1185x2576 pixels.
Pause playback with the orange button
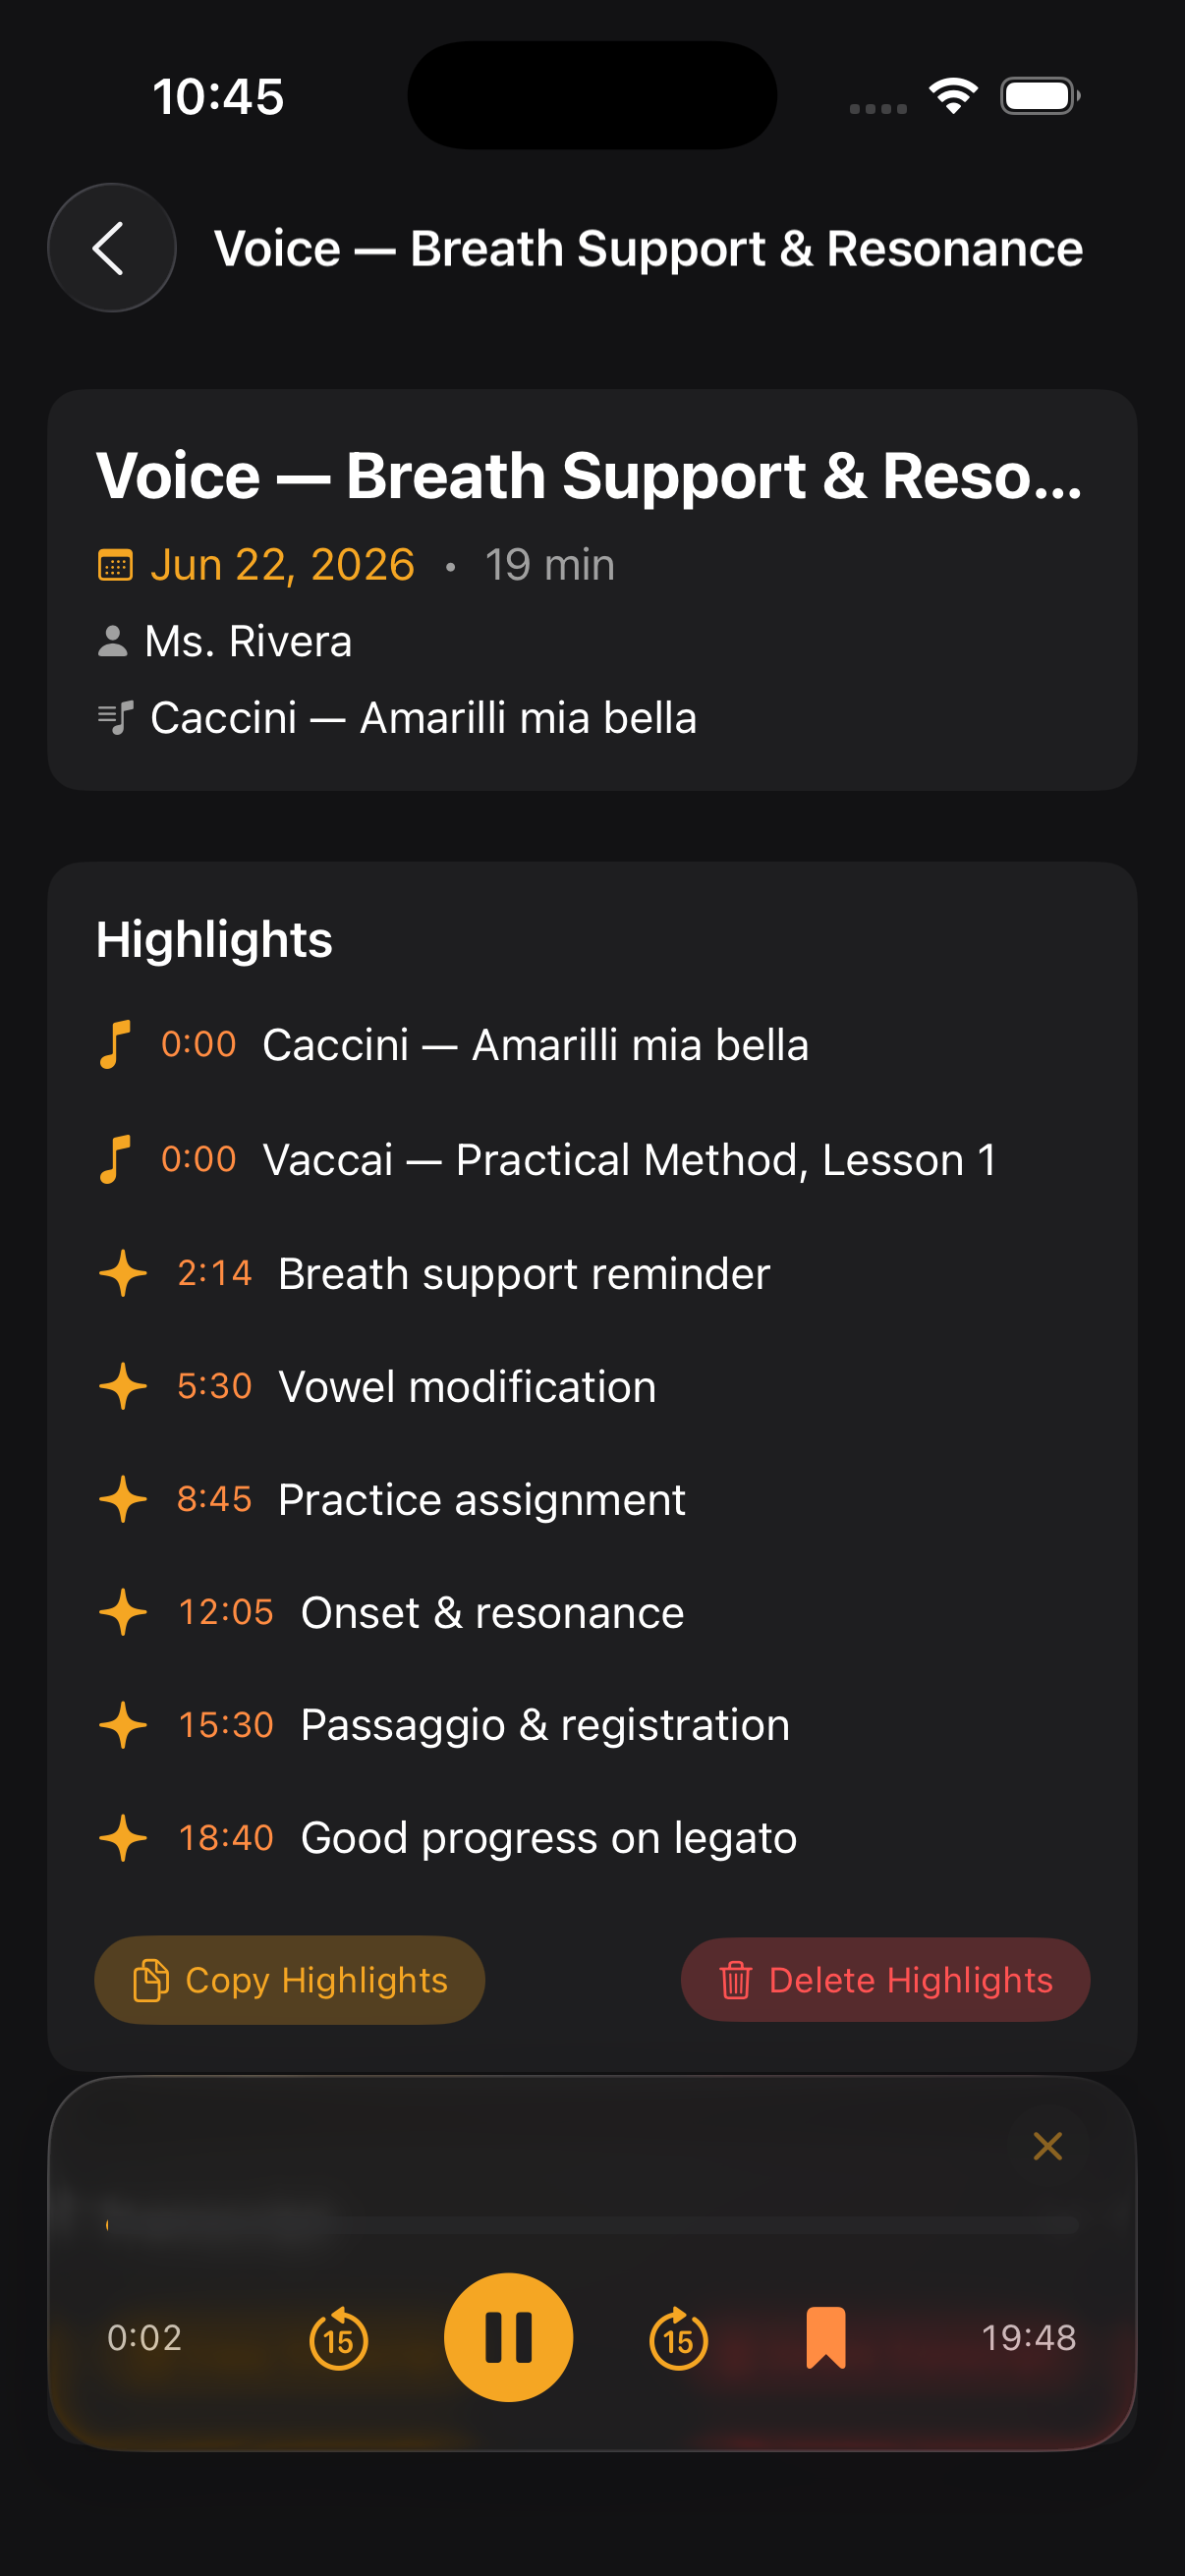coord(508,2337)
